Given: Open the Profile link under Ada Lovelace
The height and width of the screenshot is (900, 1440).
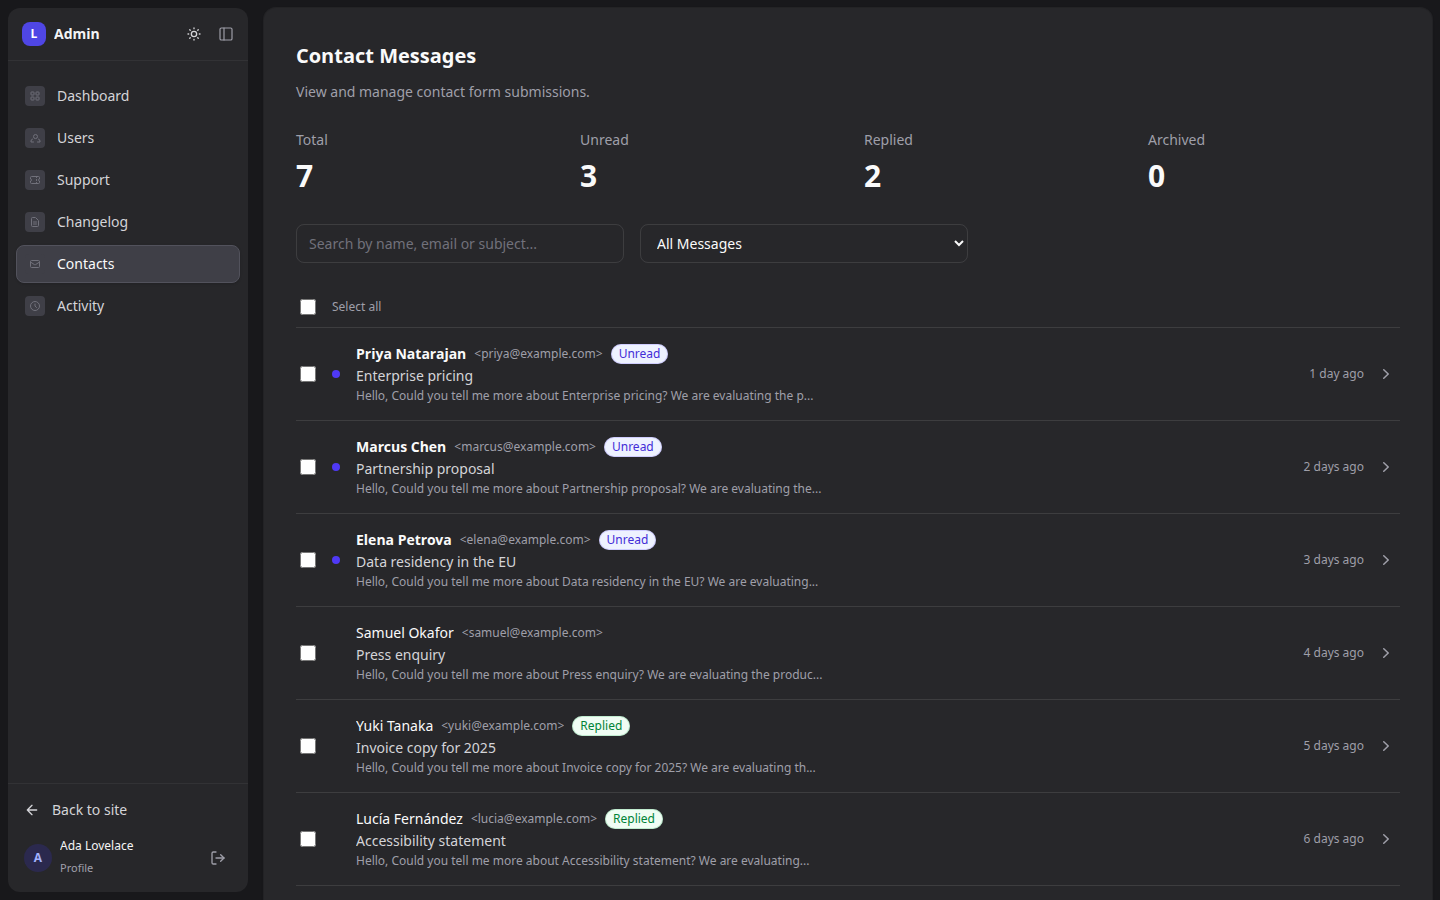Looking at the screenshot, I should click(x=76, y=868).
